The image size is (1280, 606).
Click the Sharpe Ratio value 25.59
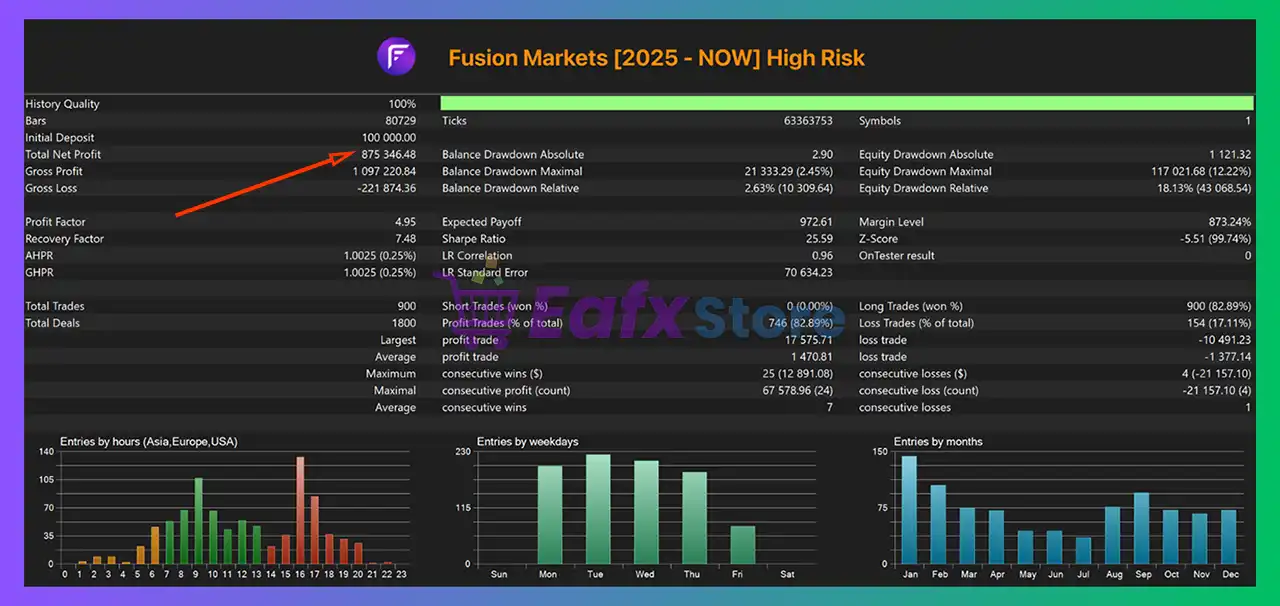[x=818, y=239]
